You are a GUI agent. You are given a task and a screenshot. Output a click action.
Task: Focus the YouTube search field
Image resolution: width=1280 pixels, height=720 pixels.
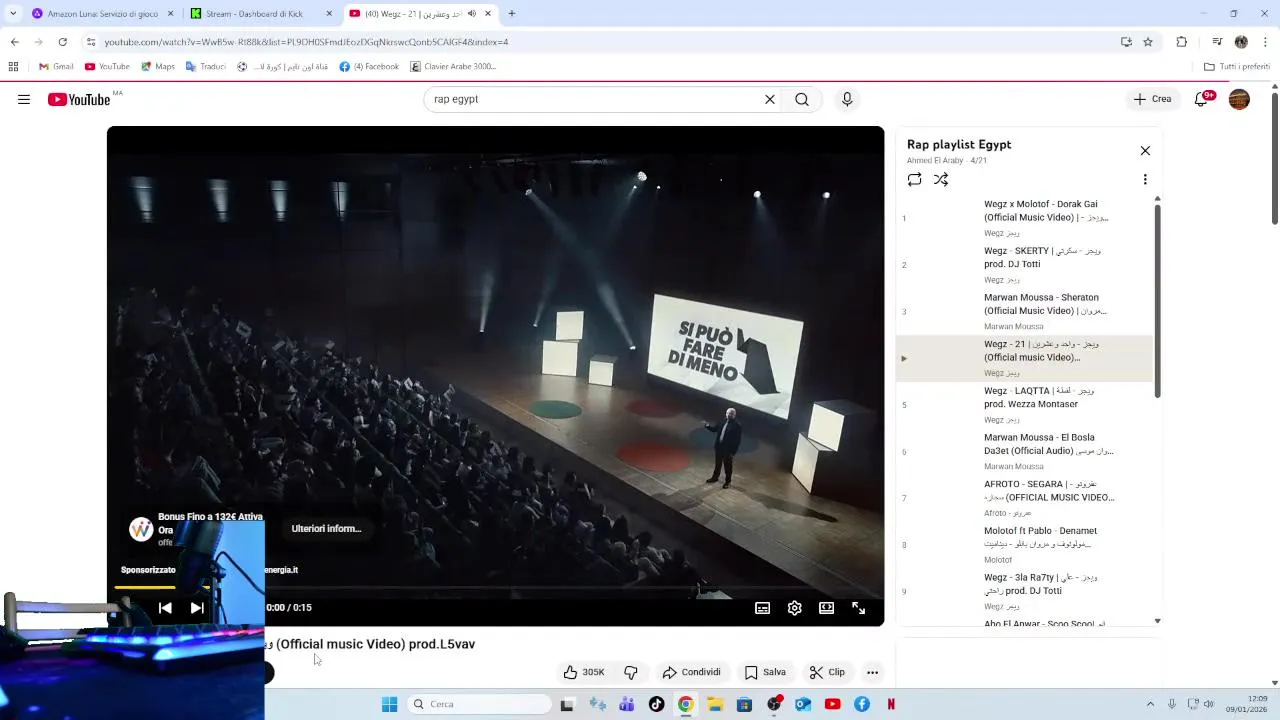pyautogui.click(x=595, y=99)
